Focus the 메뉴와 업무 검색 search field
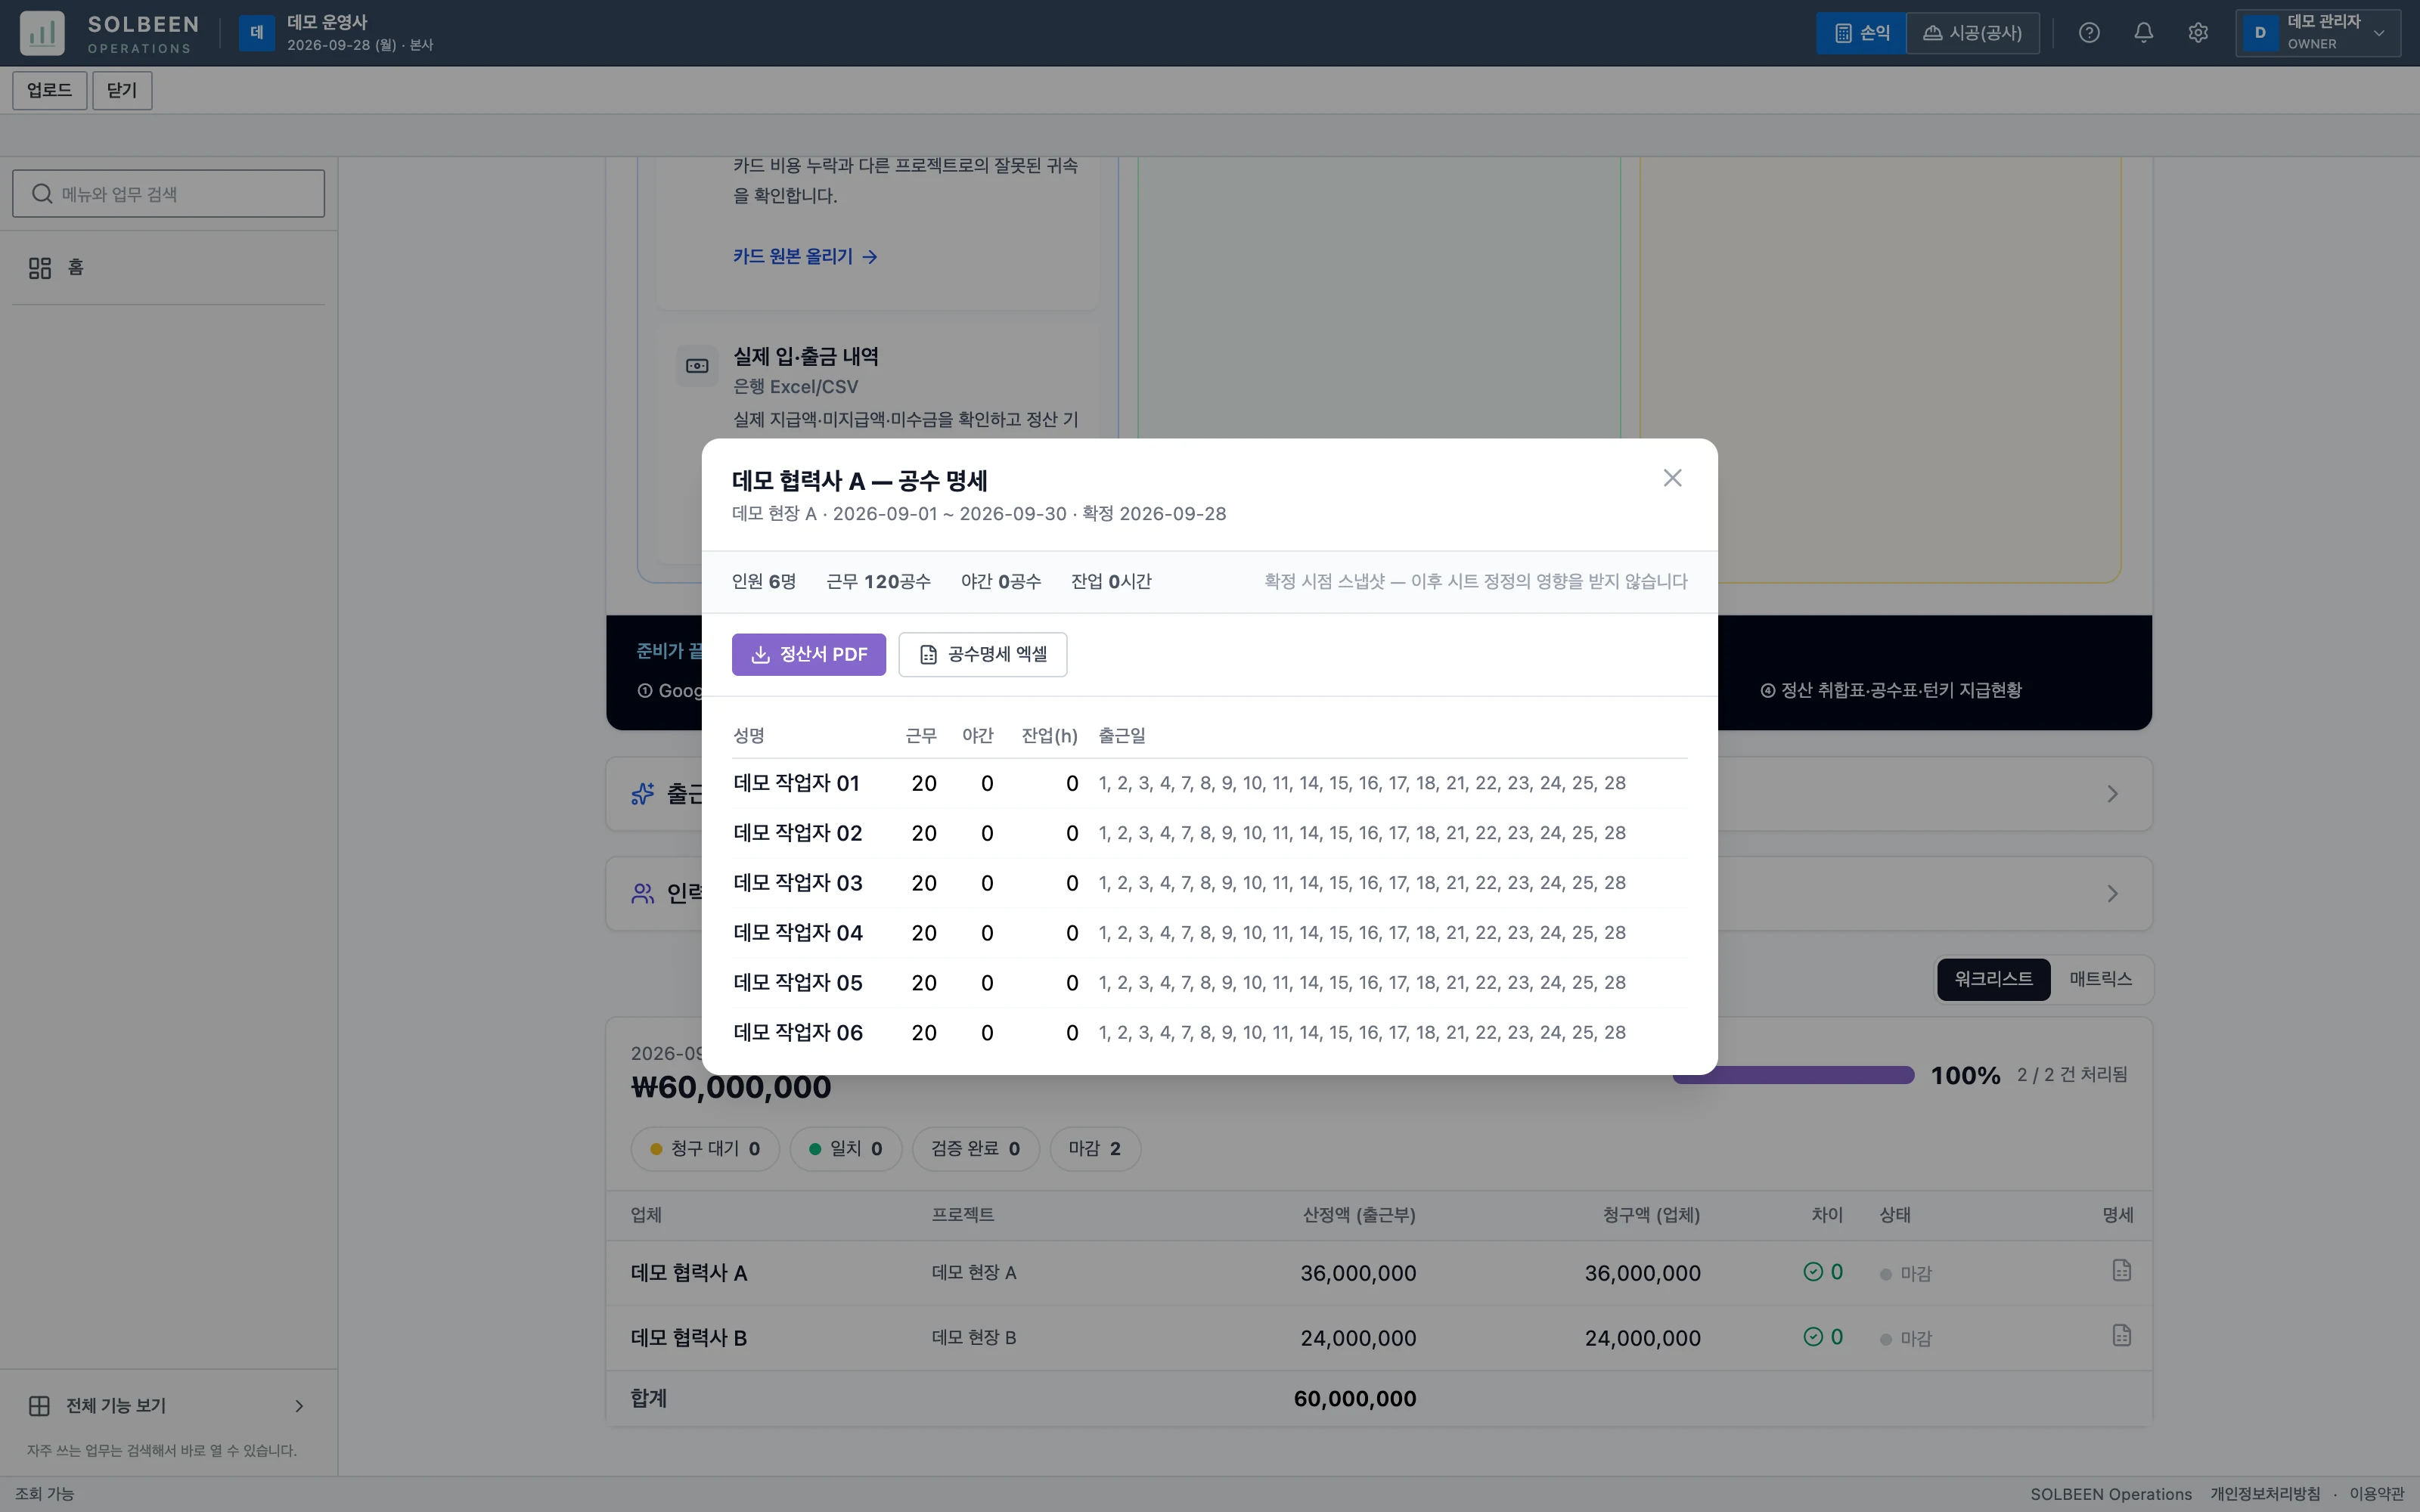The width and height of the screenshot is (2420, 1512). (x=168, y=194)
